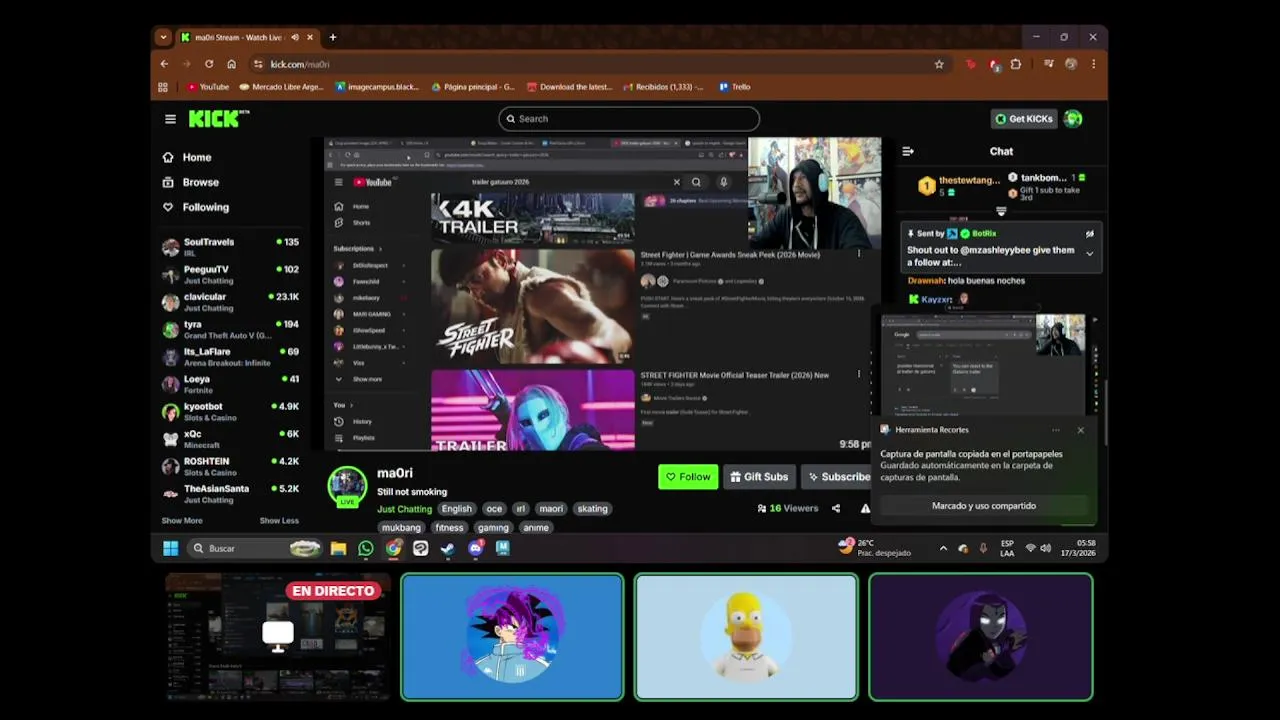The height and width of the screenshot is (720, 1280).
Task: Click ma0ri's live avatar
Action: (347, 485)
